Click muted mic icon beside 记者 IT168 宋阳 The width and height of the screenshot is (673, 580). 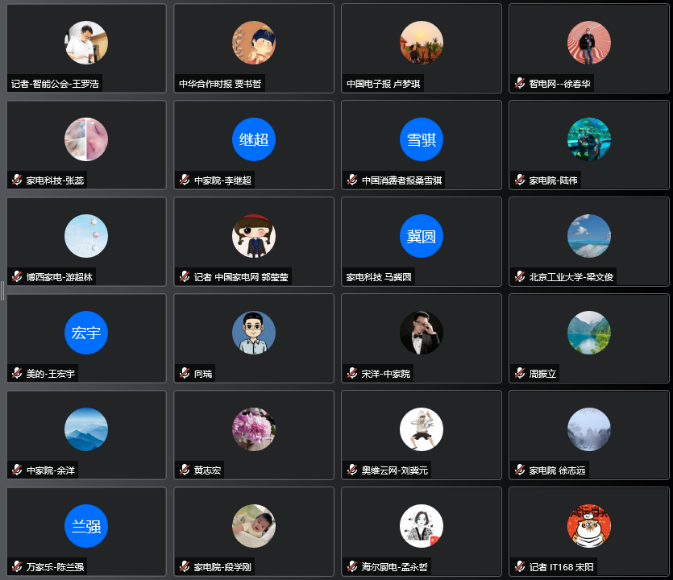pos(520,566)
